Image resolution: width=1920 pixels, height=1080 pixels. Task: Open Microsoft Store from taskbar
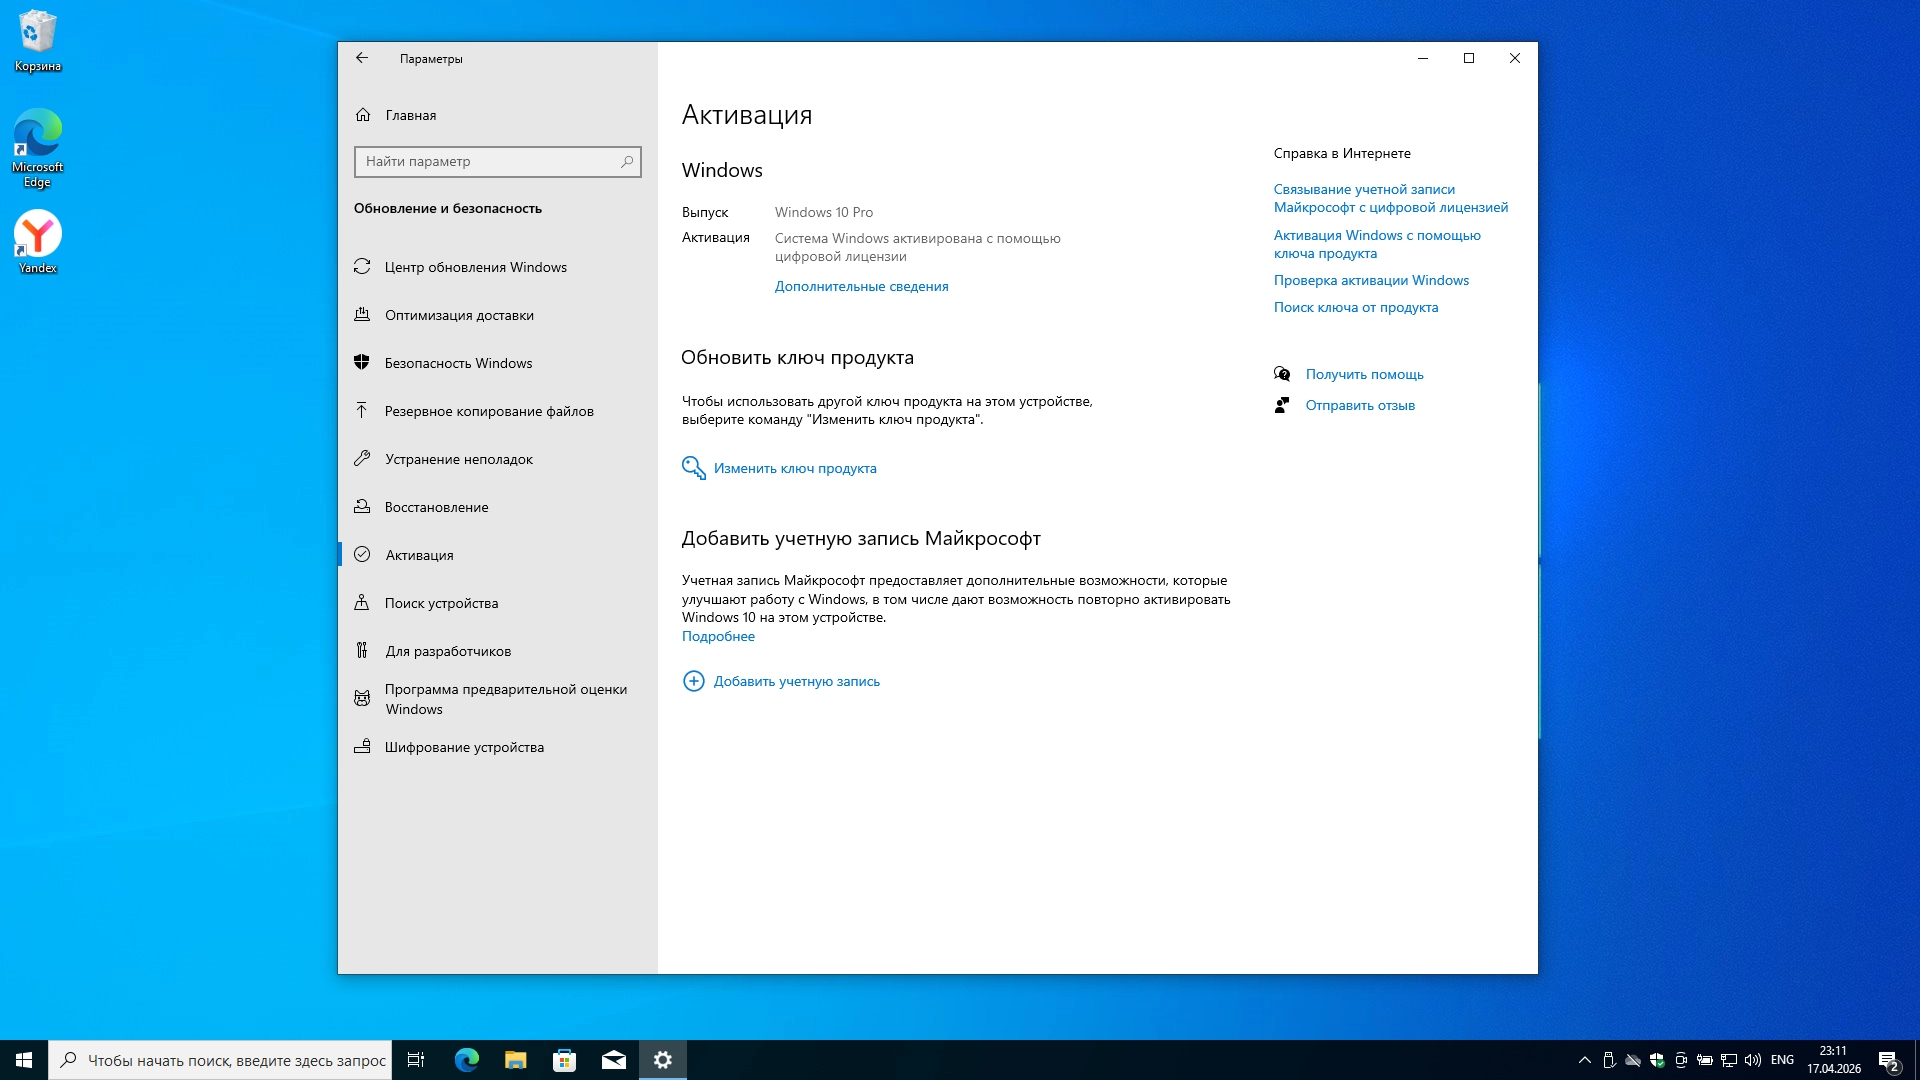565,1060
